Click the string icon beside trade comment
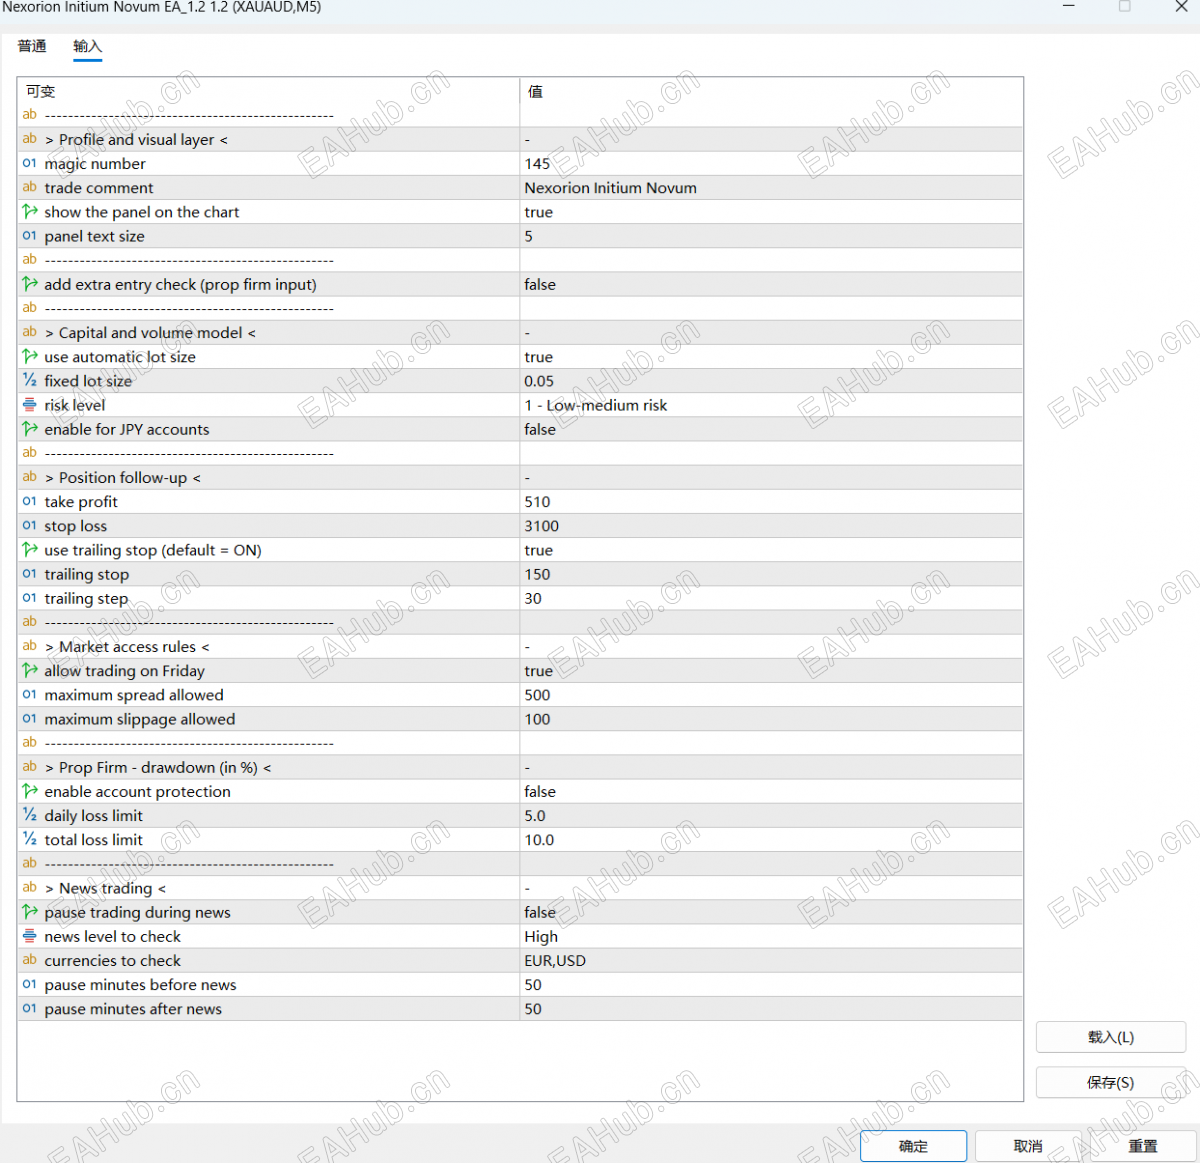 pos(30,187)
